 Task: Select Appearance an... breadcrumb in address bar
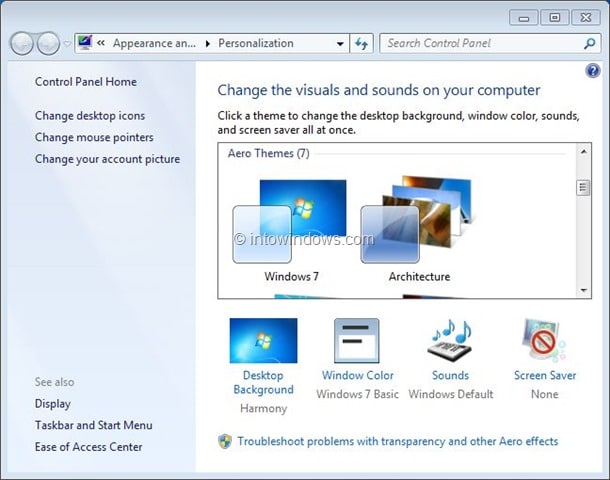154,43
